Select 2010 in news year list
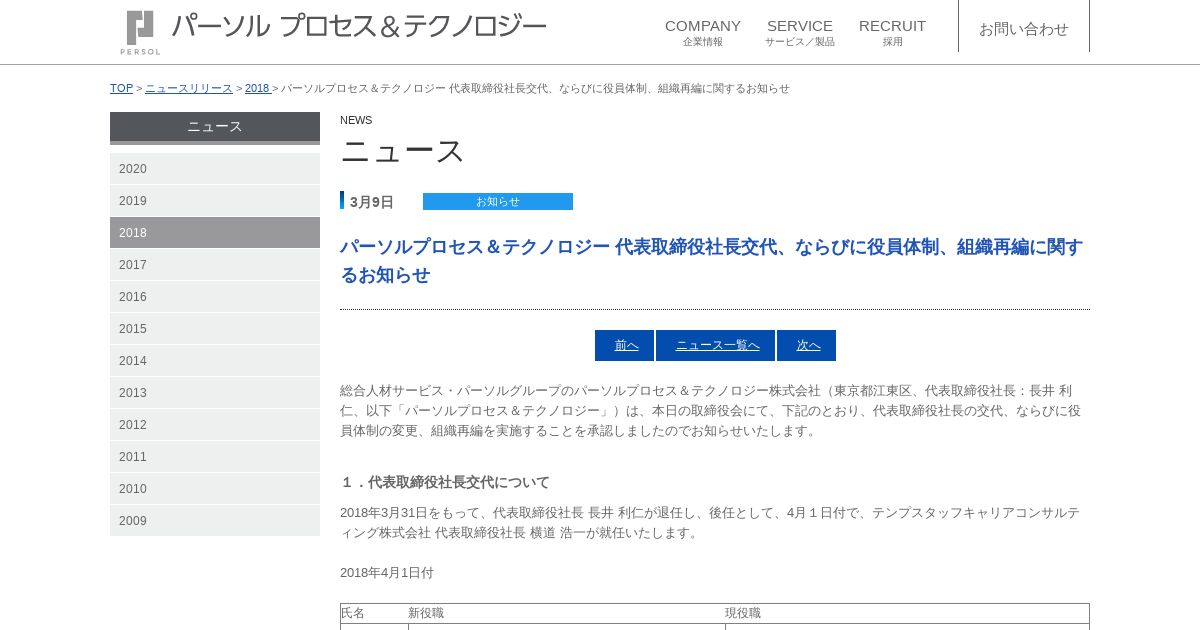1200x630 pixels. (x=215, y=489)
